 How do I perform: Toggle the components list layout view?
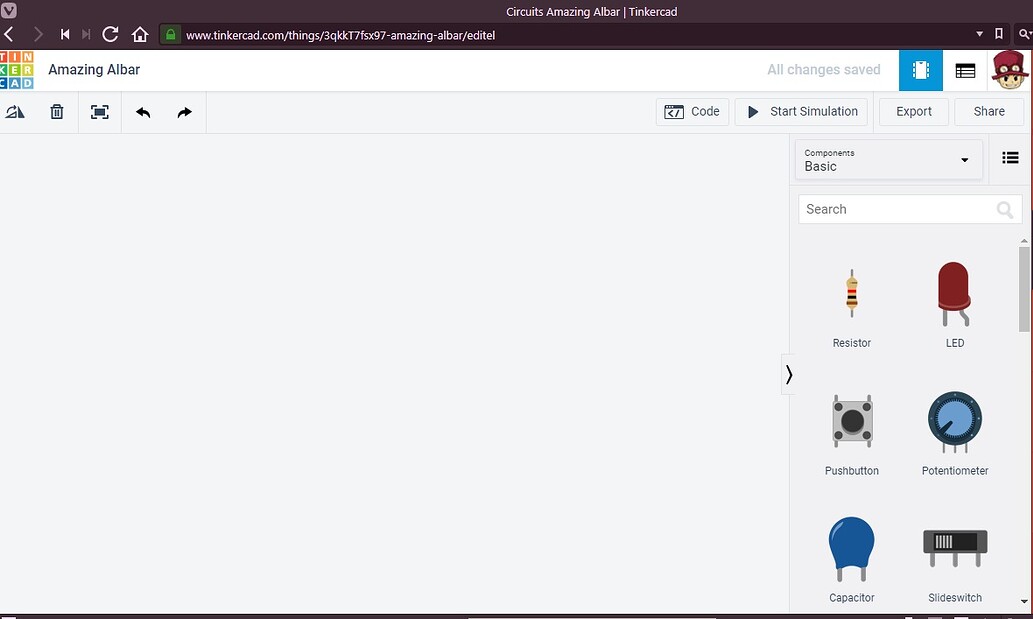point(1010,157)
